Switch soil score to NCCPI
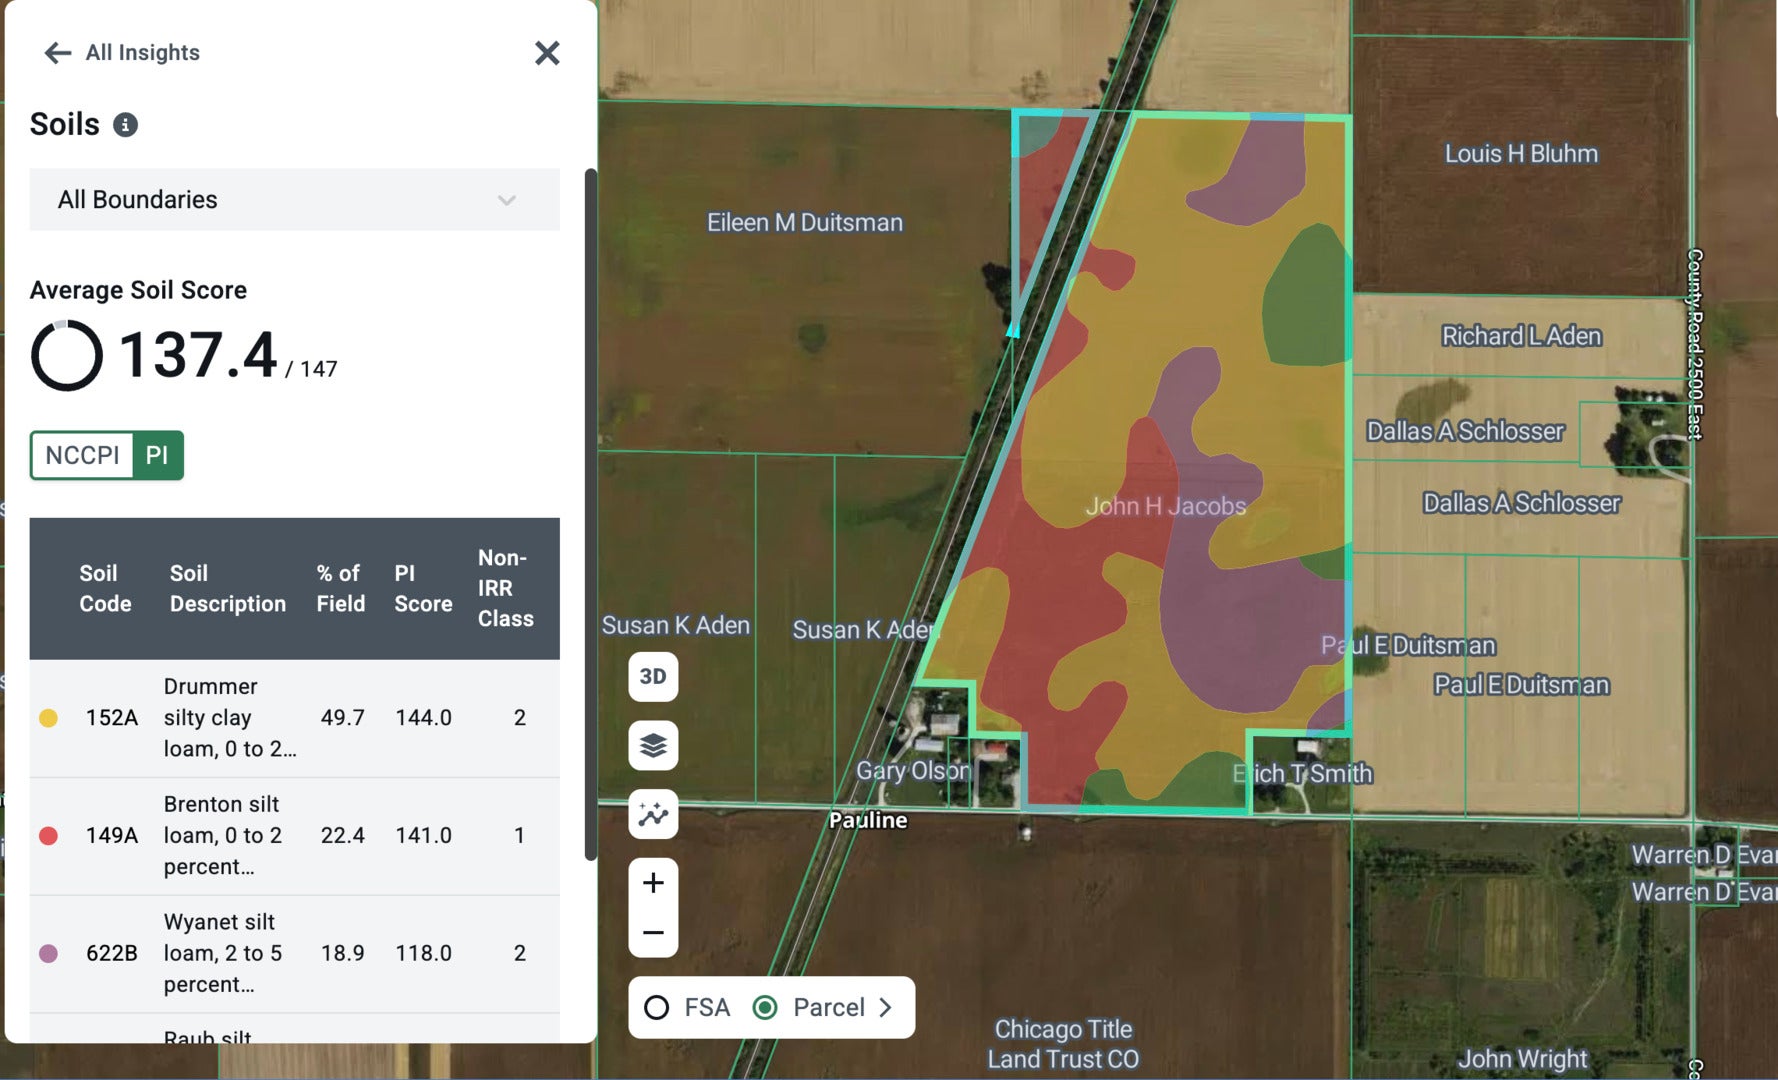This screenshot has width=1778, height=1080. tap(82, 456)
